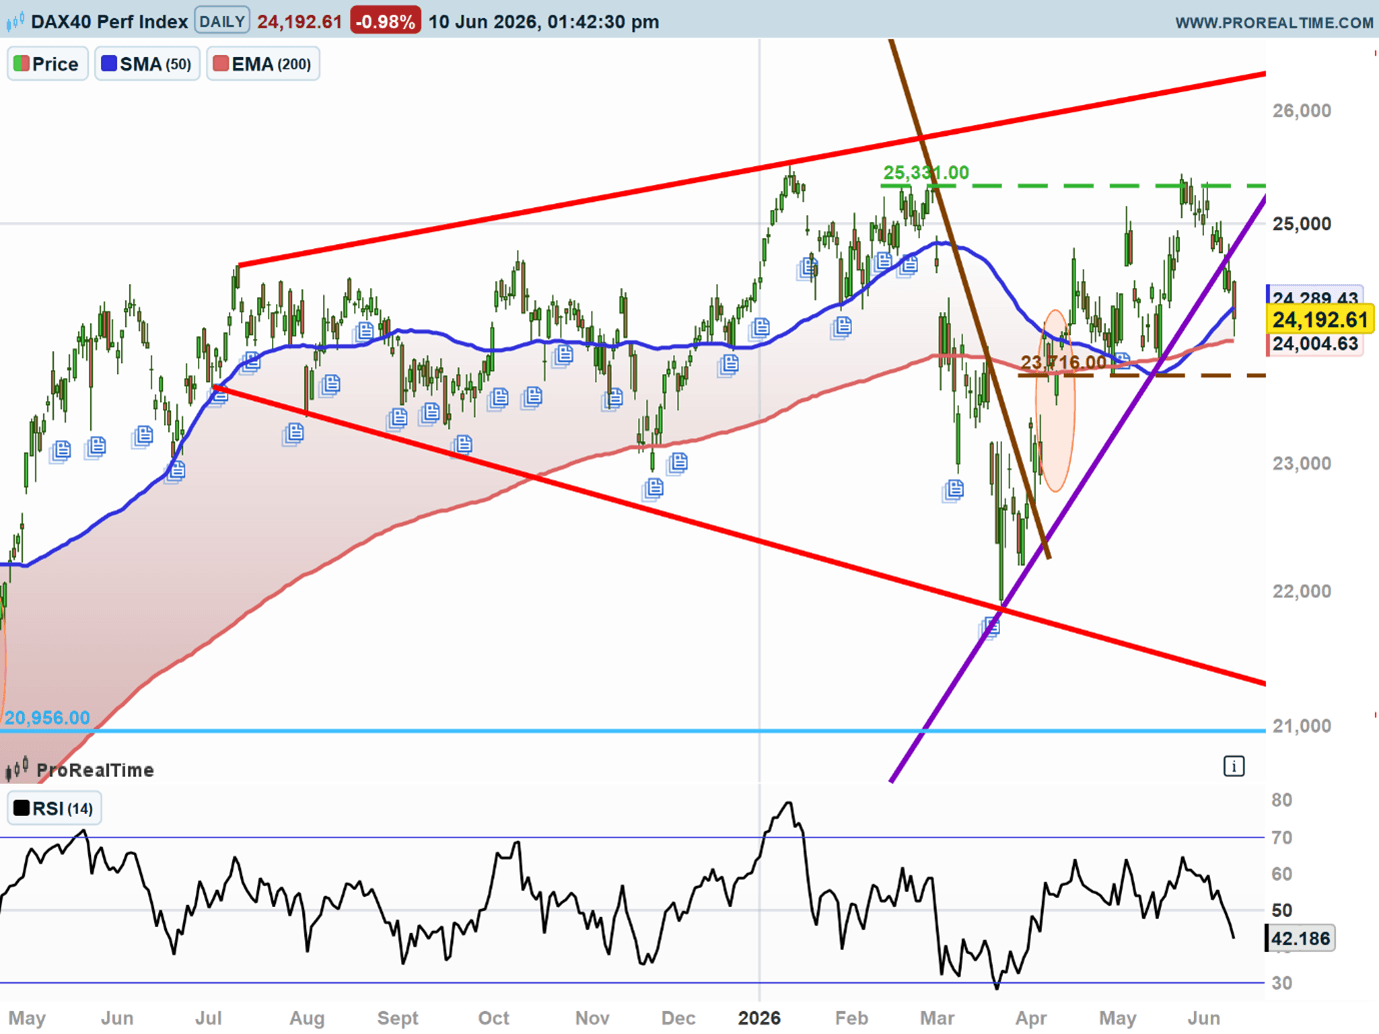Click the 25,000 price axis label
This screenshot has width=1379, height=1034.
(1302, 223)
